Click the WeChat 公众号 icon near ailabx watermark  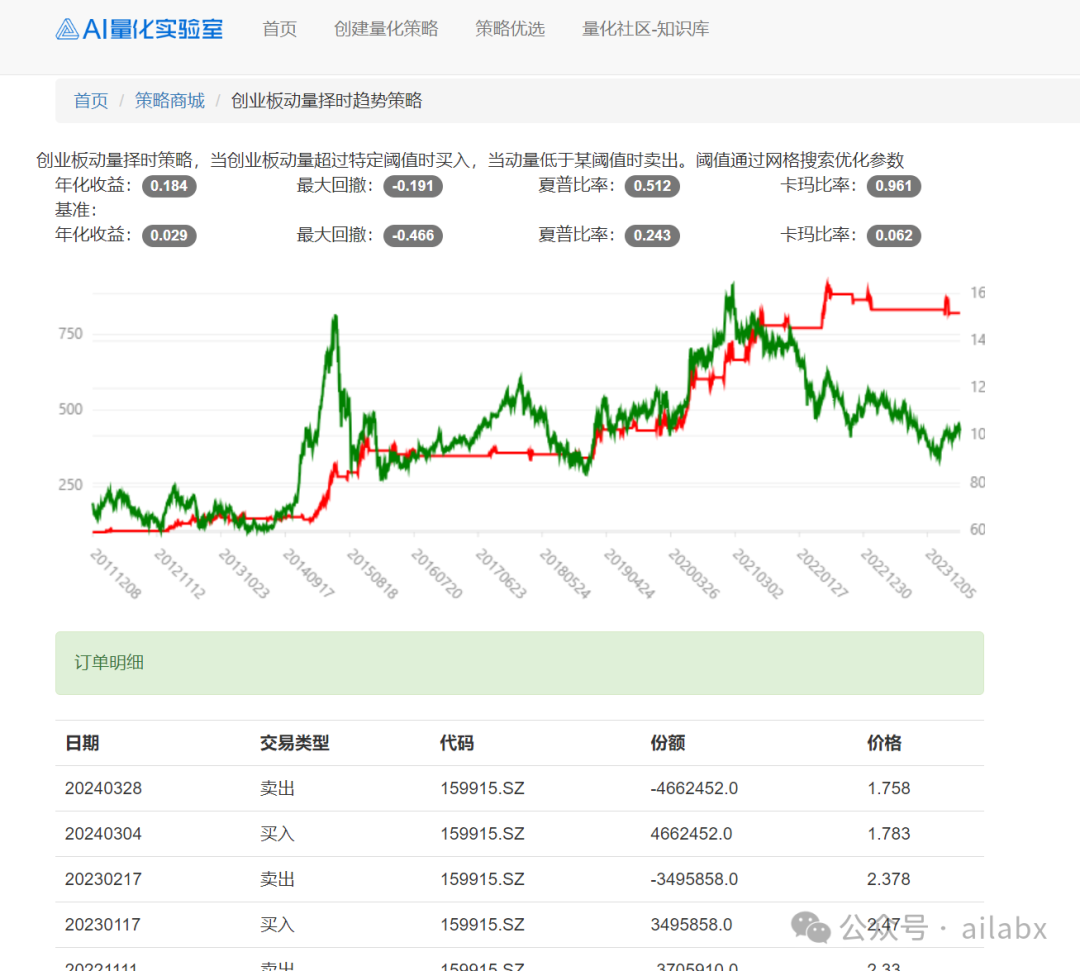(808, 927)
